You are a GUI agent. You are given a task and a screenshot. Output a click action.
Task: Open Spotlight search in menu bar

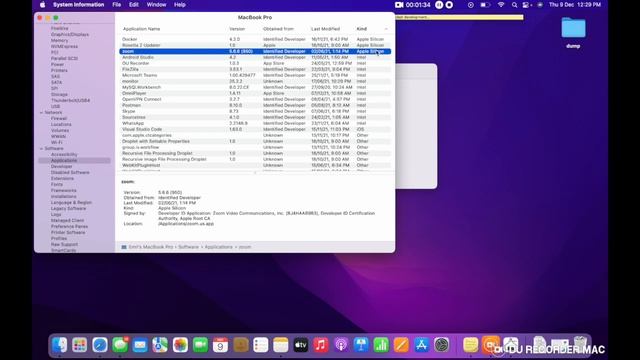[x=514, y=5]
